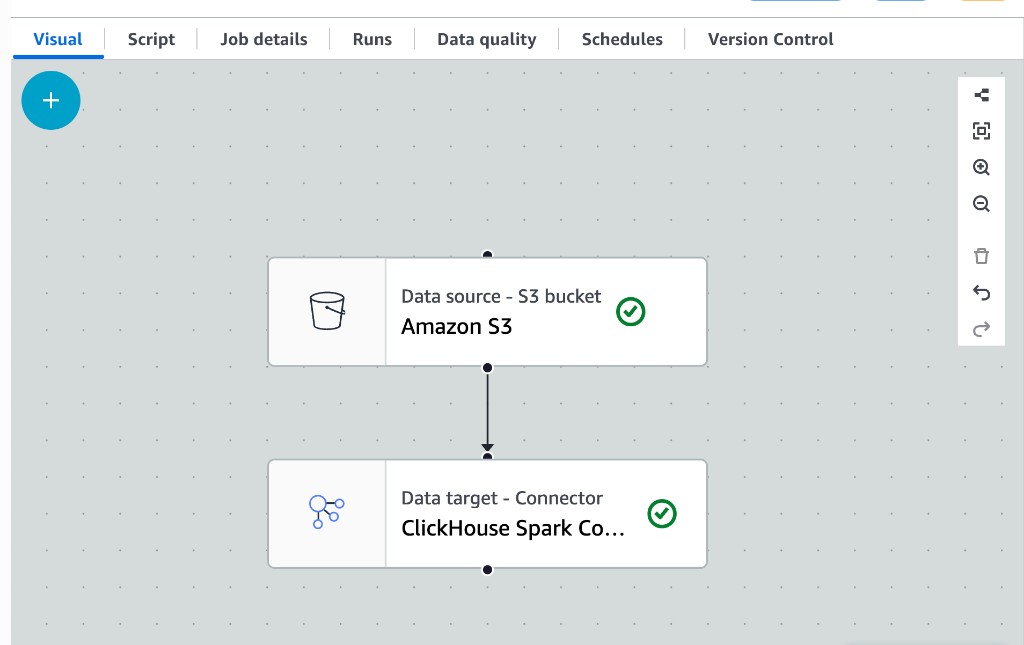Viewport: 1024px width, 645px height.
Task: Zoom out on the canvas
Action: (x=981, y=204)
